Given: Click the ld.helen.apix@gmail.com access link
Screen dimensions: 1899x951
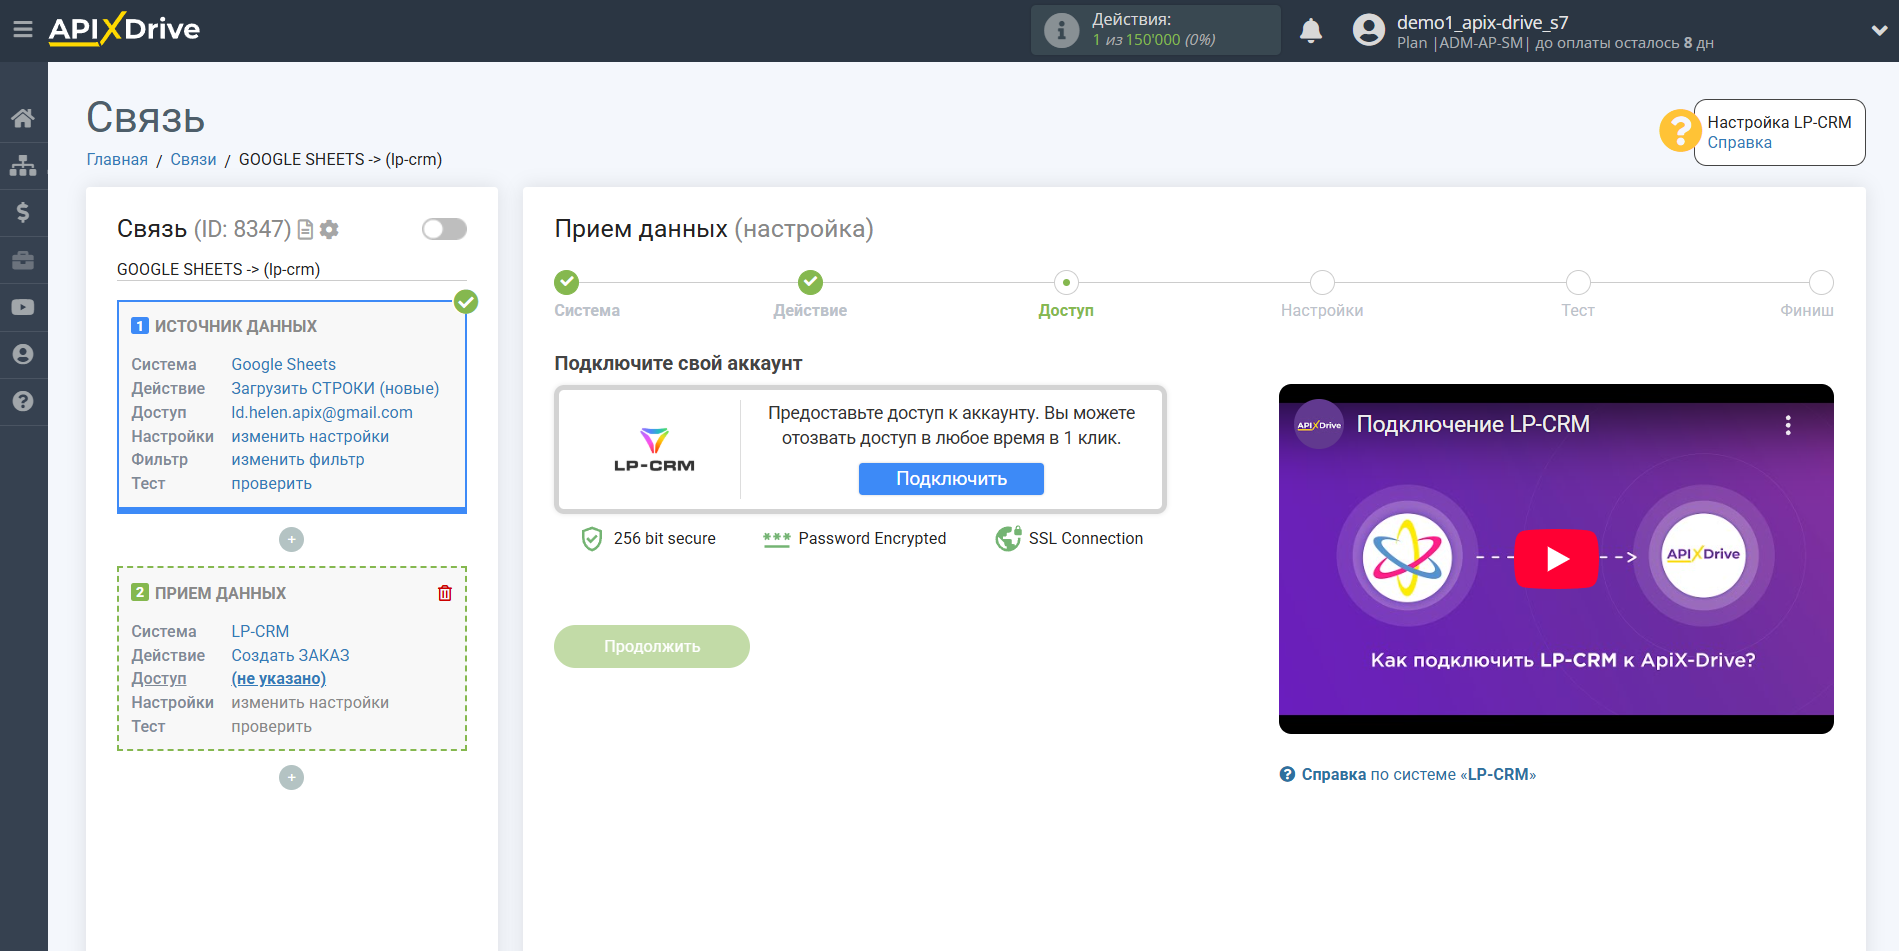Looking at the screenshot, I should coord(322,413).
